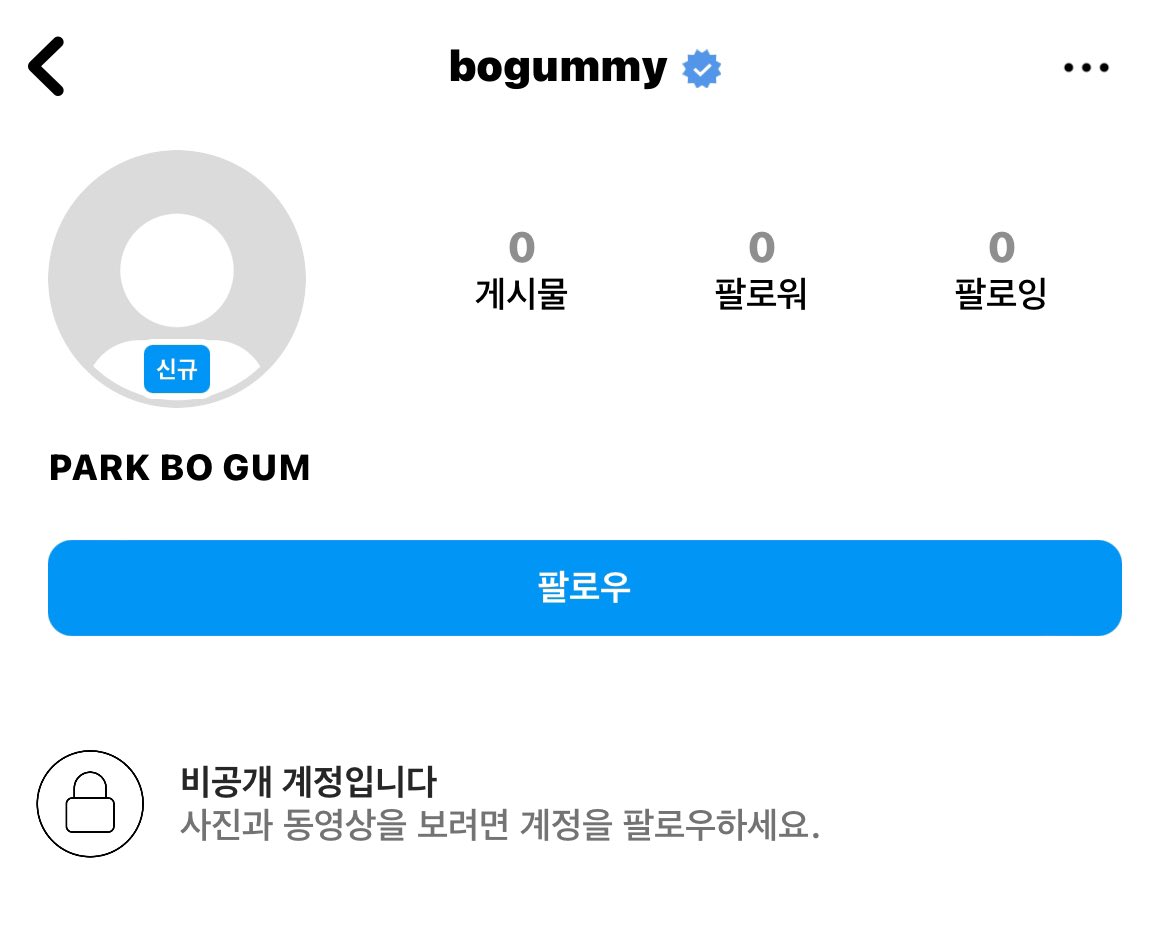Screen dimensions: 1170x952
Task: Click the 비공개 계정입니다 heading
Action: [308, 781]
